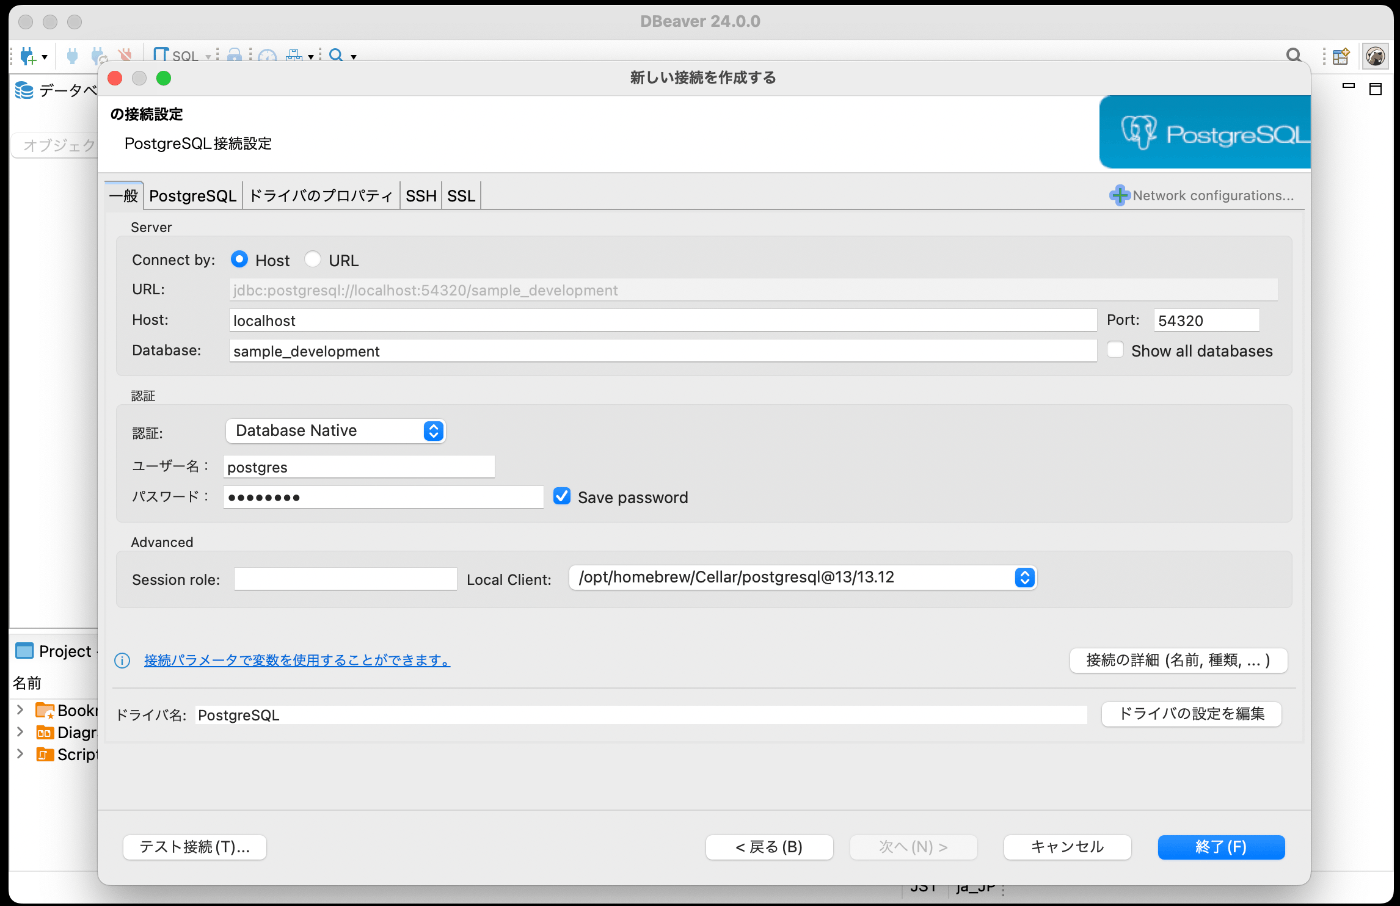
Task: Click the red Disconnect plug icon
Action: (x=125, y=56)
